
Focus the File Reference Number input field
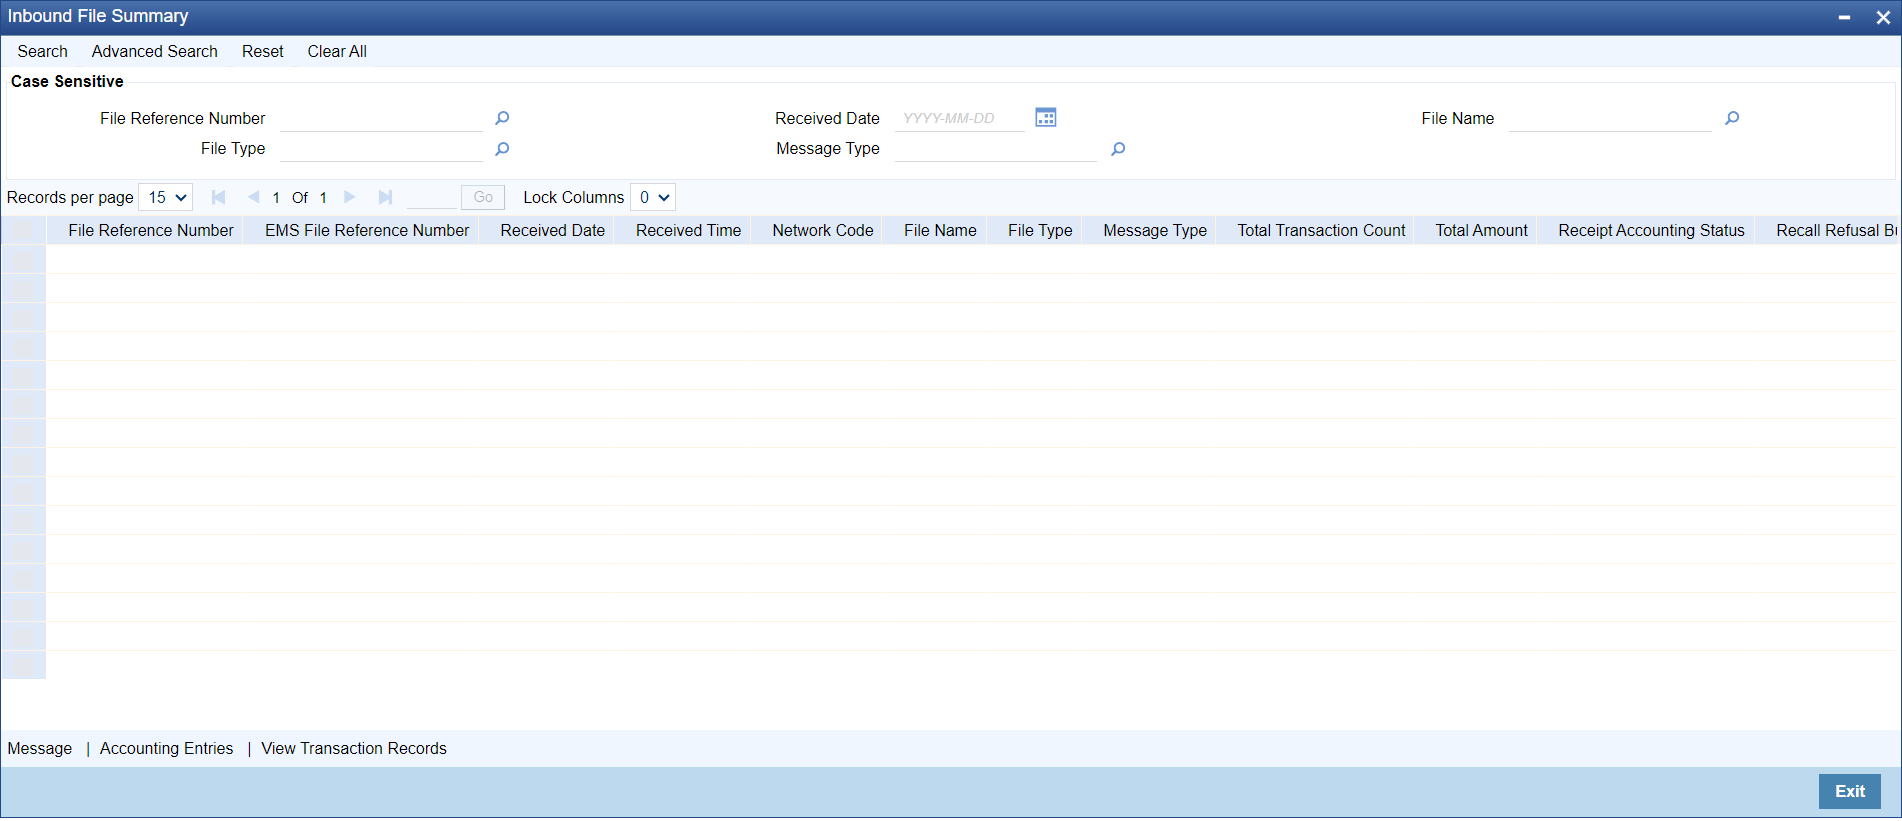tap(381, 118)
